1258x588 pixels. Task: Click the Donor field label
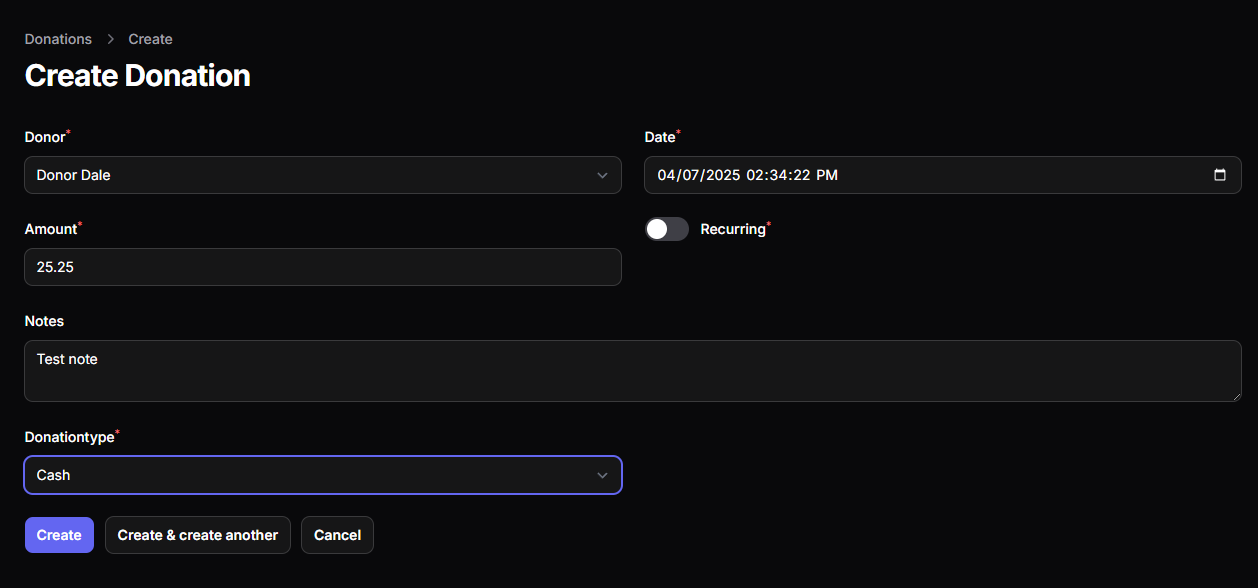pyautogui.click(x=44, y=137)
